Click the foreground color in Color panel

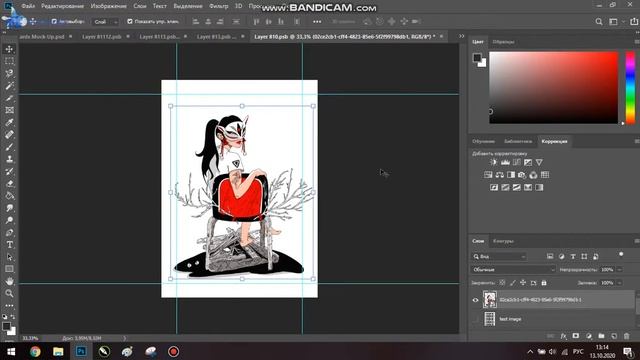[x=477, y=58]
